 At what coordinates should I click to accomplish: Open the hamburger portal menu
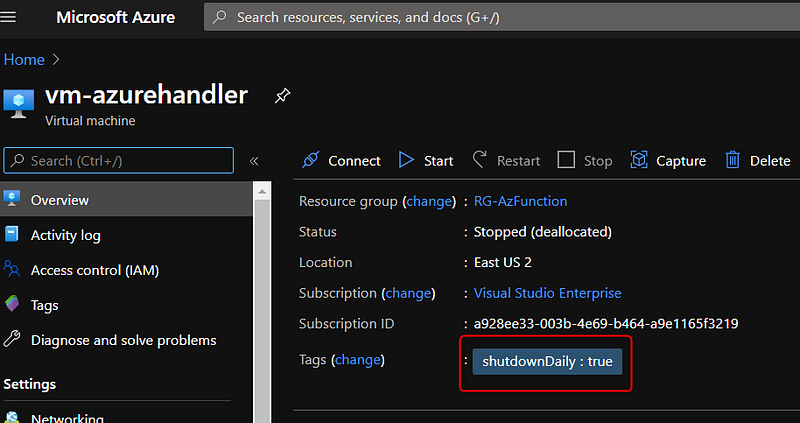(x=8, y=17)
